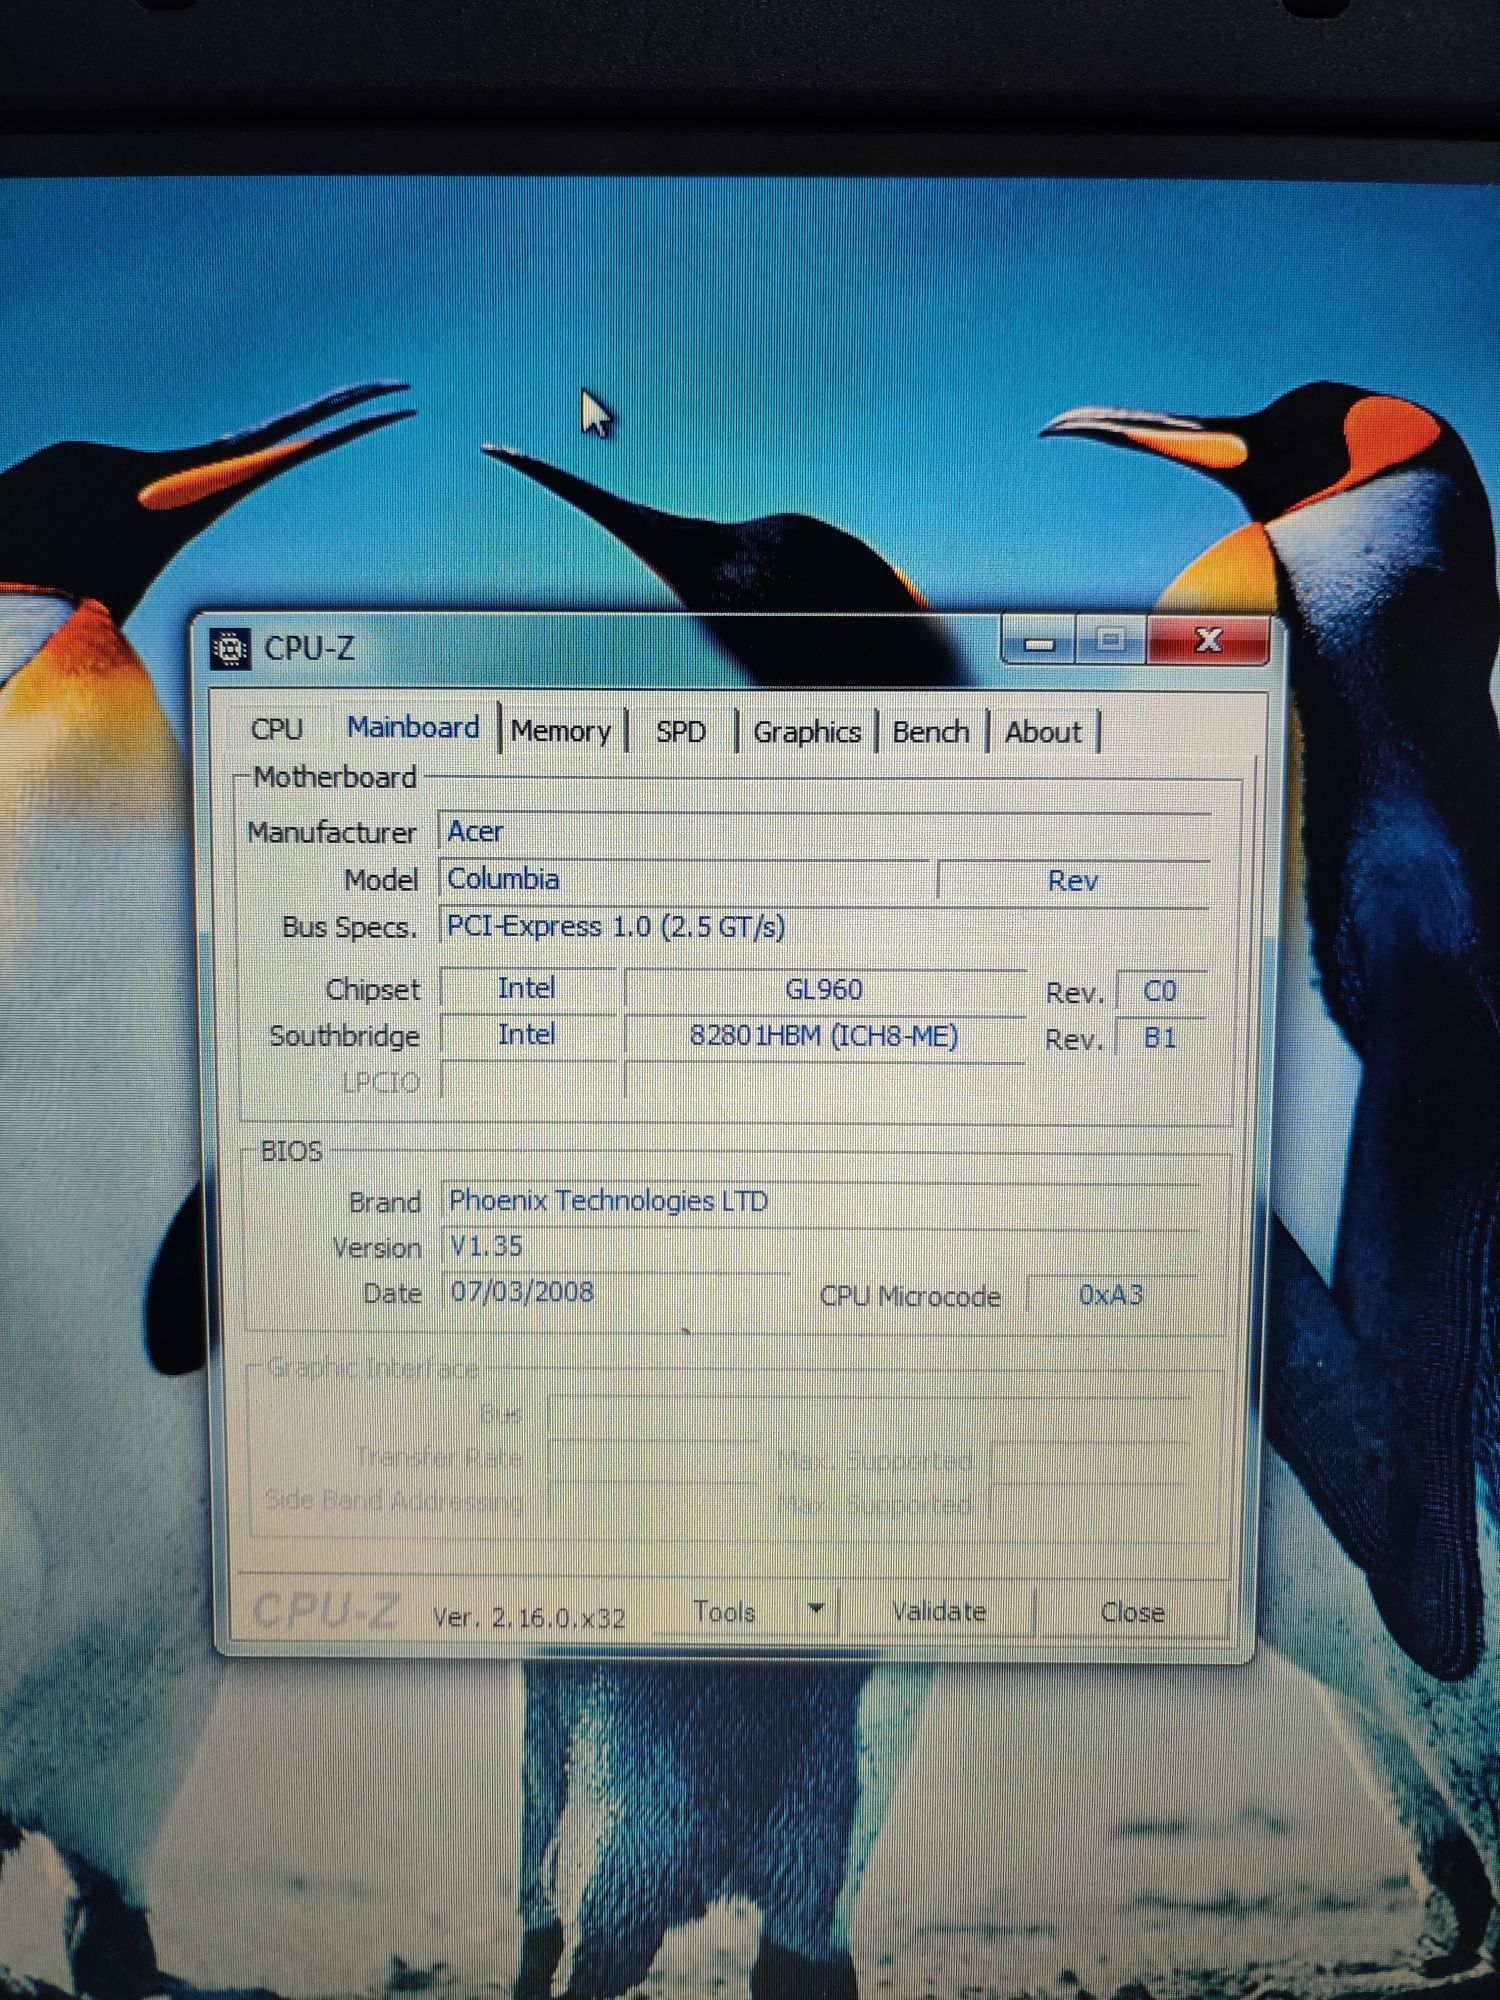Viewport: 1500px width, 2000px height.
Task: Click the empty Graphic Interface Bus field
Action: (x=870, y=1414)
